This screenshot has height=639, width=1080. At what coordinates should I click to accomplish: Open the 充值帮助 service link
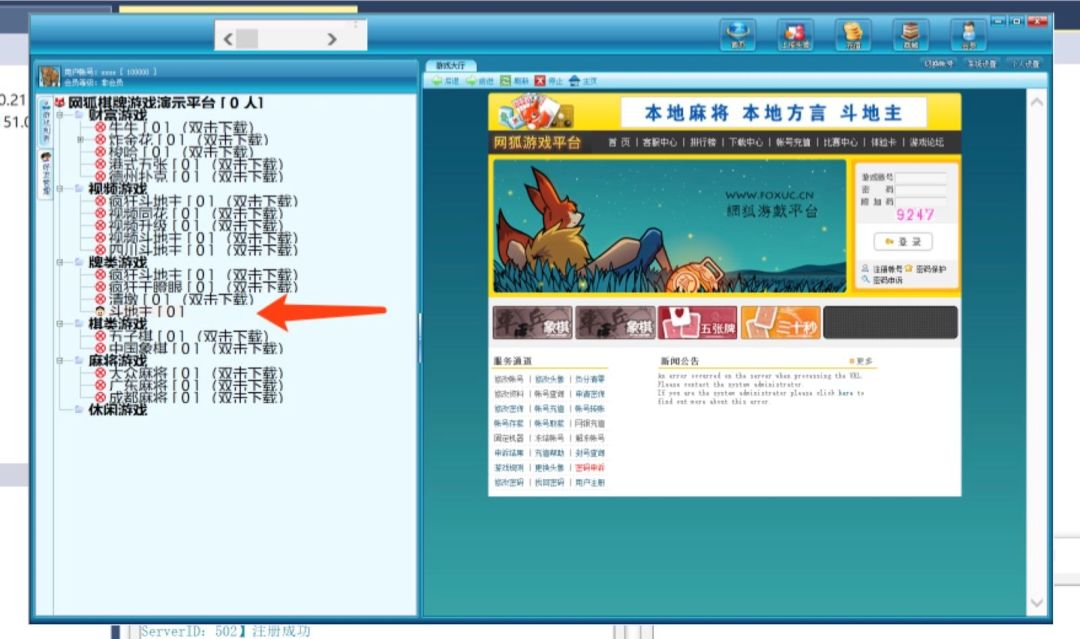pyautogui.click(x=549, y=453)
